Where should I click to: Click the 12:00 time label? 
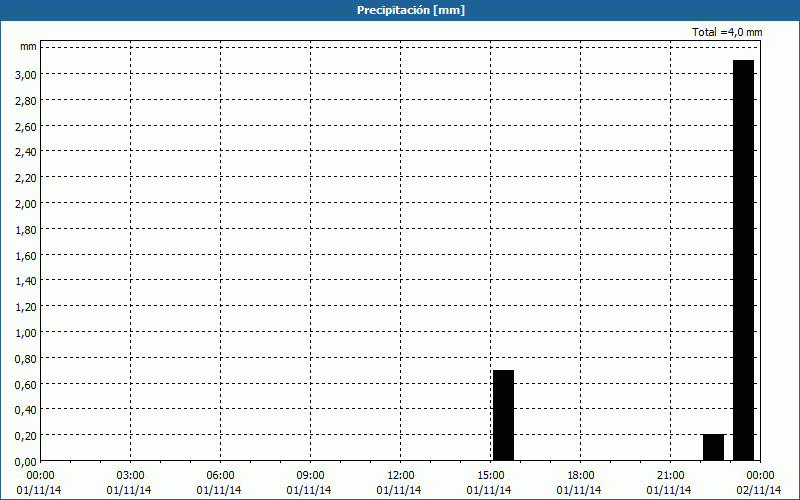point(401,476)
